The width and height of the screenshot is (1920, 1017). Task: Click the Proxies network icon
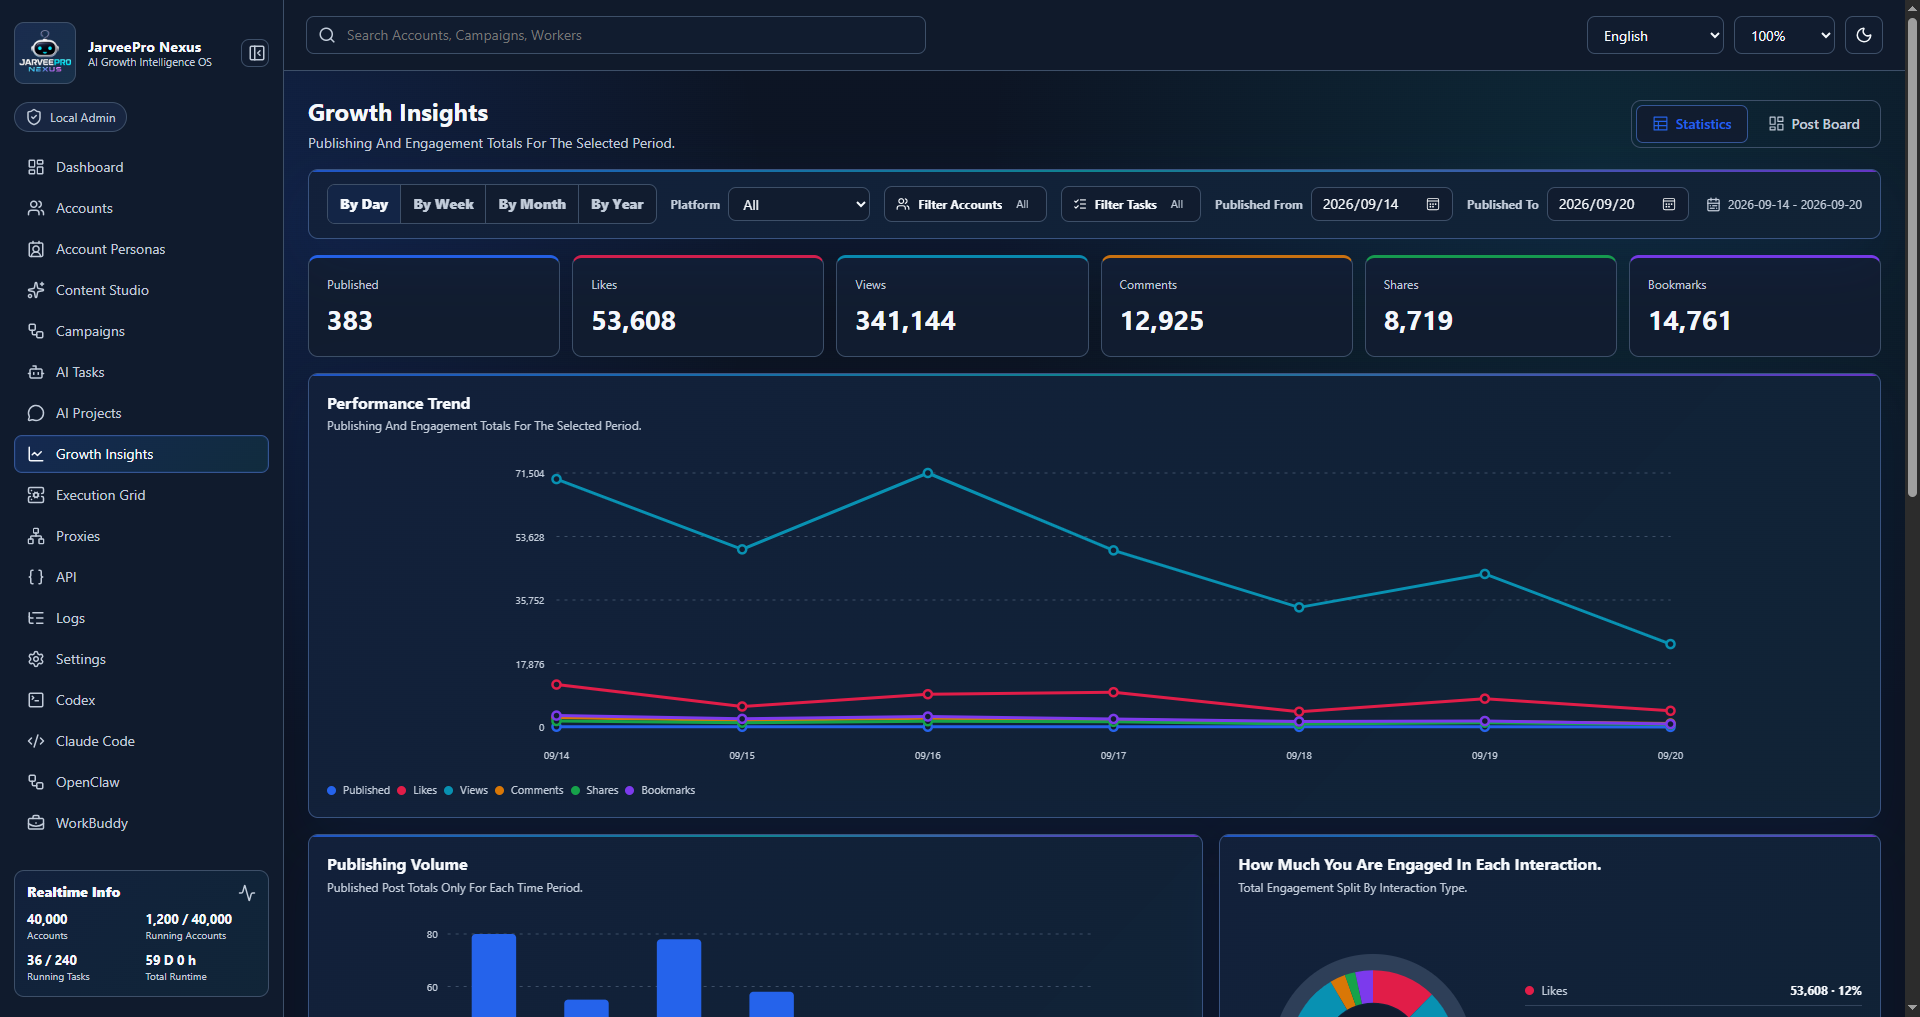click(36, 536)
